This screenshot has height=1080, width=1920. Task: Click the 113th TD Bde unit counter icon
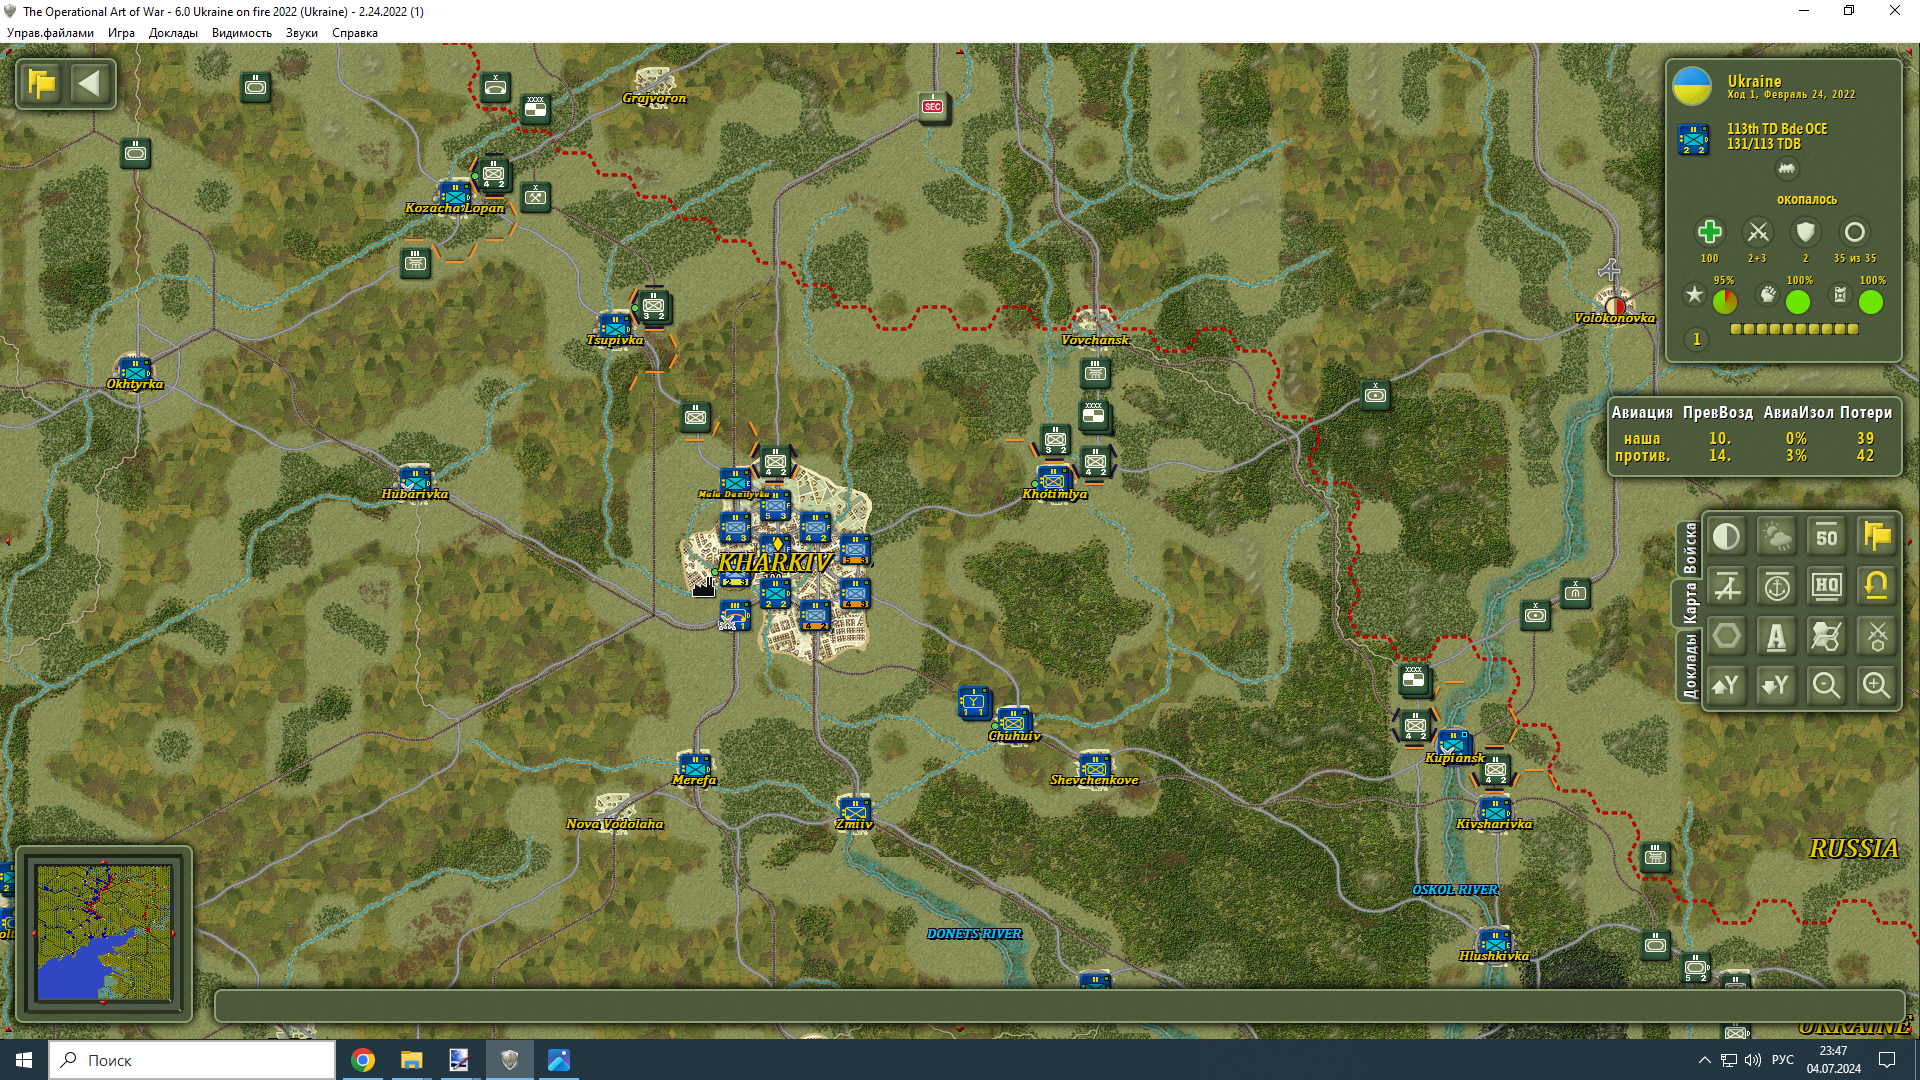(x=1693, y=139)
